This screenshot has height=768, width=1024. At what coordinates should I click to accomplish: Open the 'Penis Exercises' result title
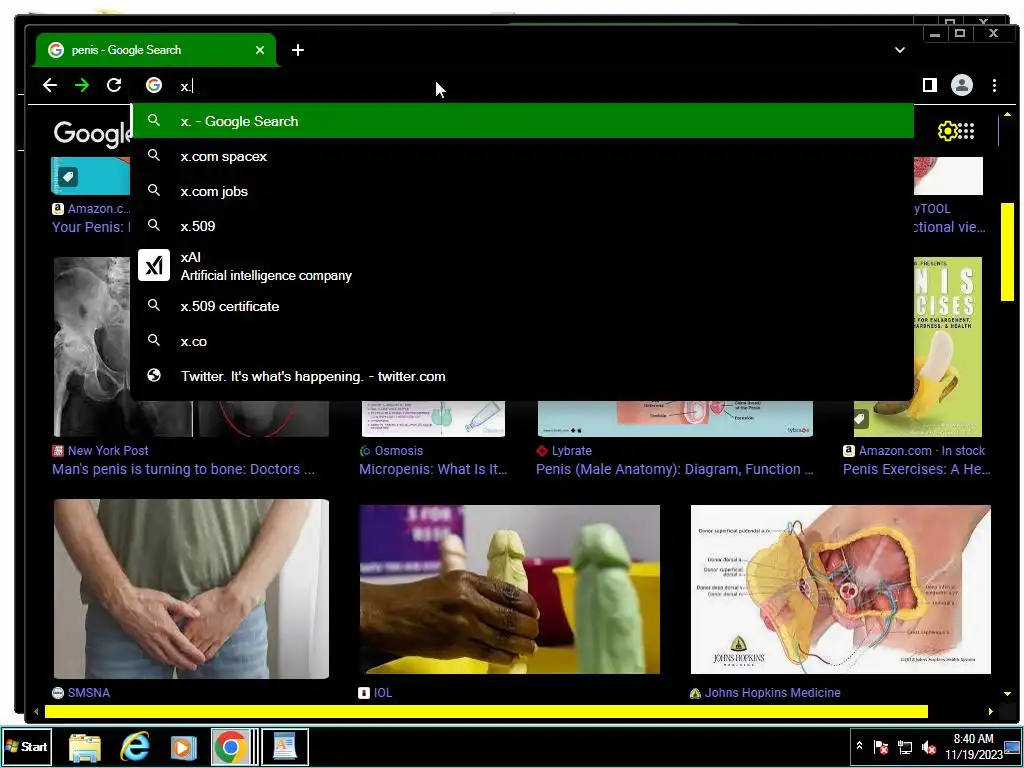[916, 469]
